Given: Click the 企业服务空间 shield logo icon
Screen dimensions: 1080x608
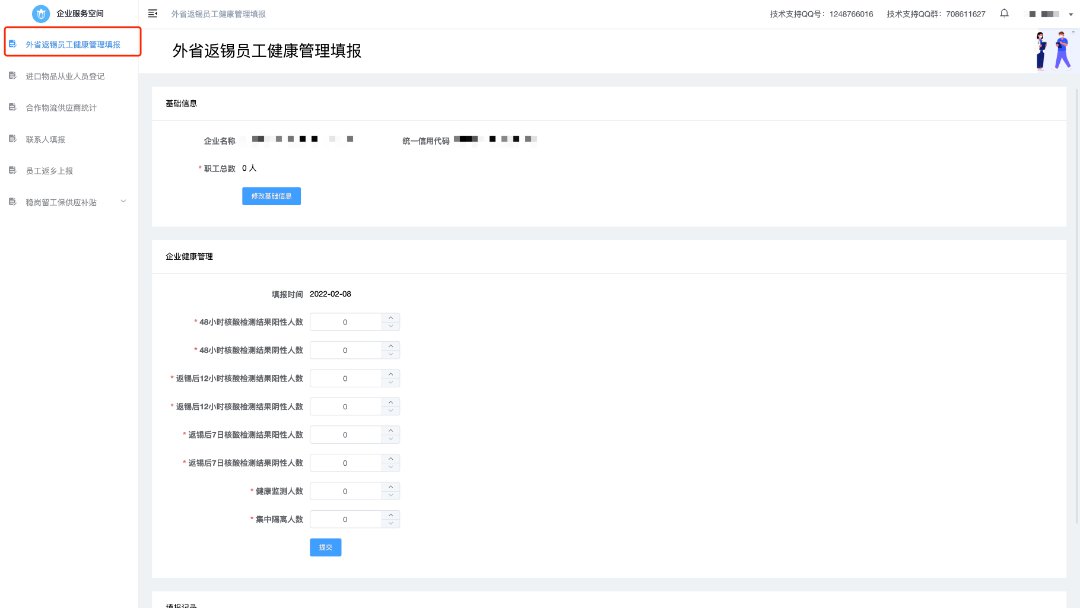Looking at the screenshot, I should tap(41, 14).
